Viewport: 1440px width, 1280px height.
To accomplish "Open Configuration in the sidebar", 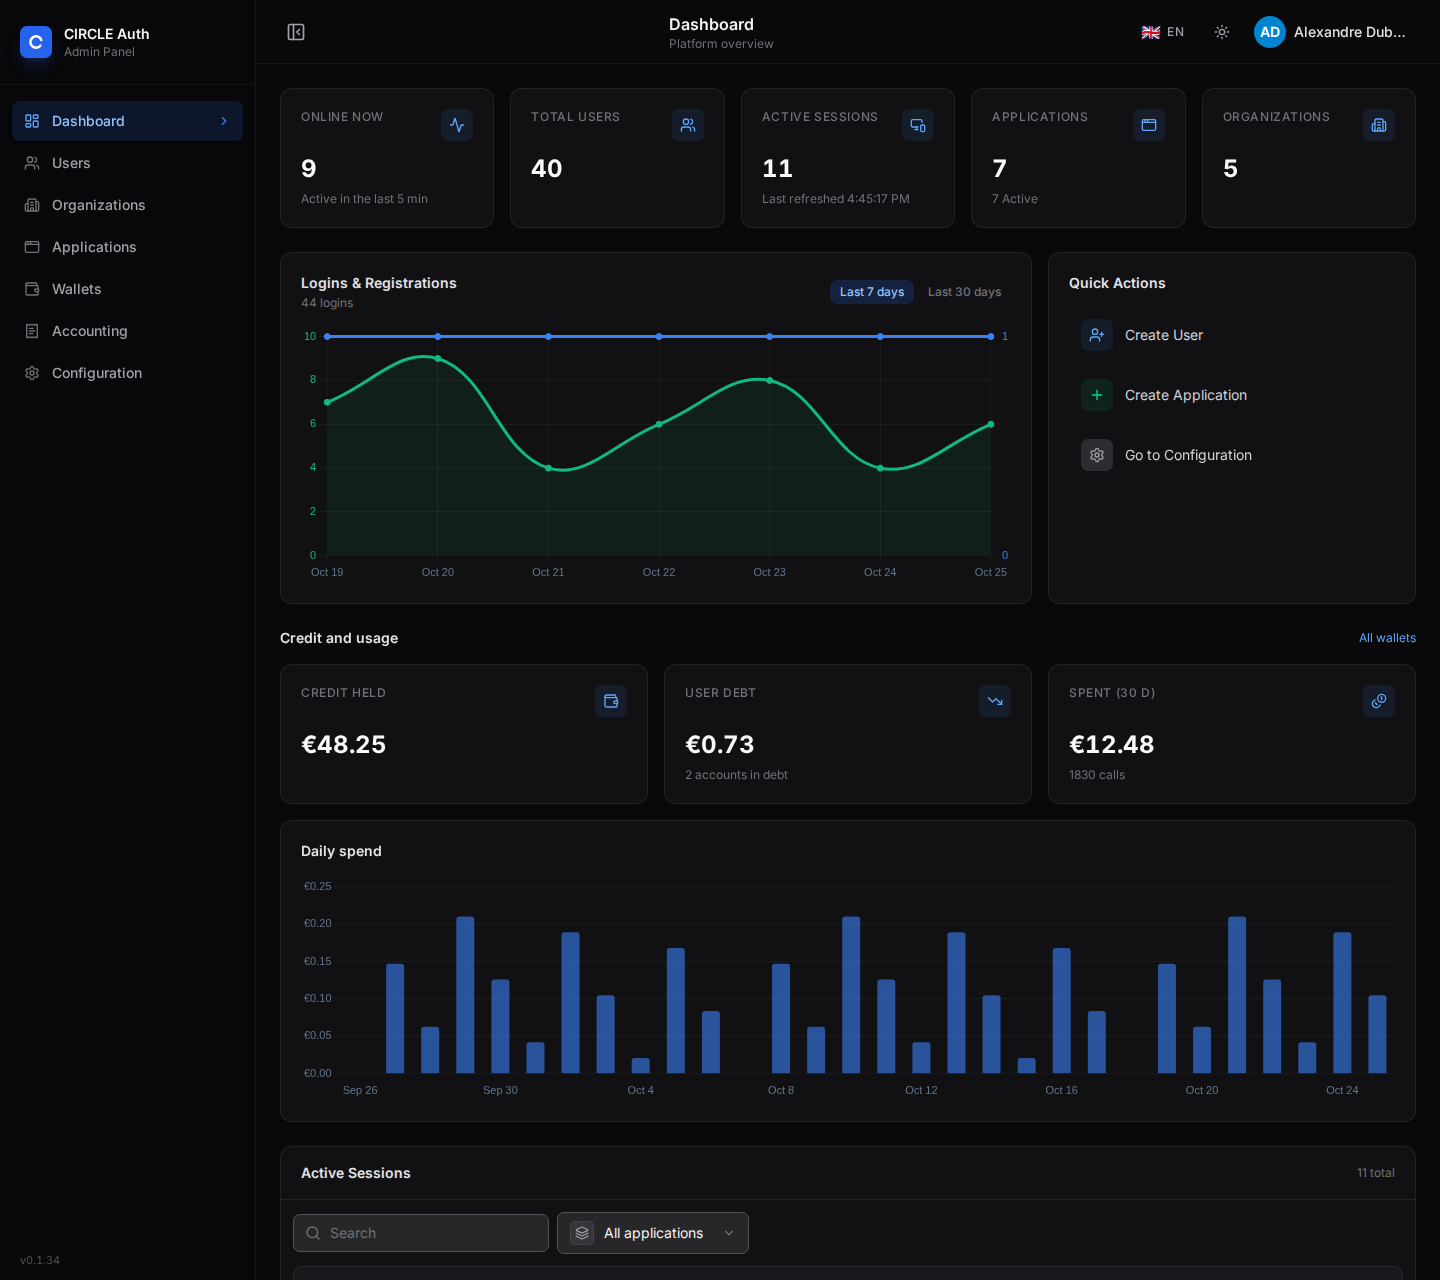I will 127,373.
